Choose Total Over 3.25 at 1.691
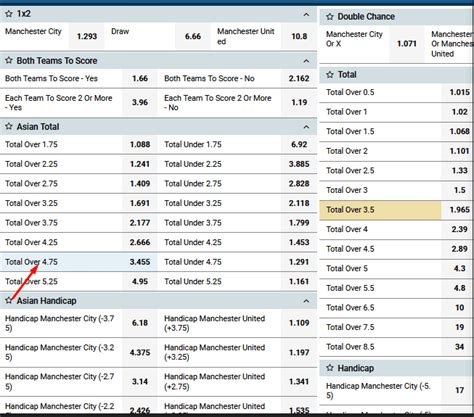Screen dimensions: 474x417 [x=140, y=203]
